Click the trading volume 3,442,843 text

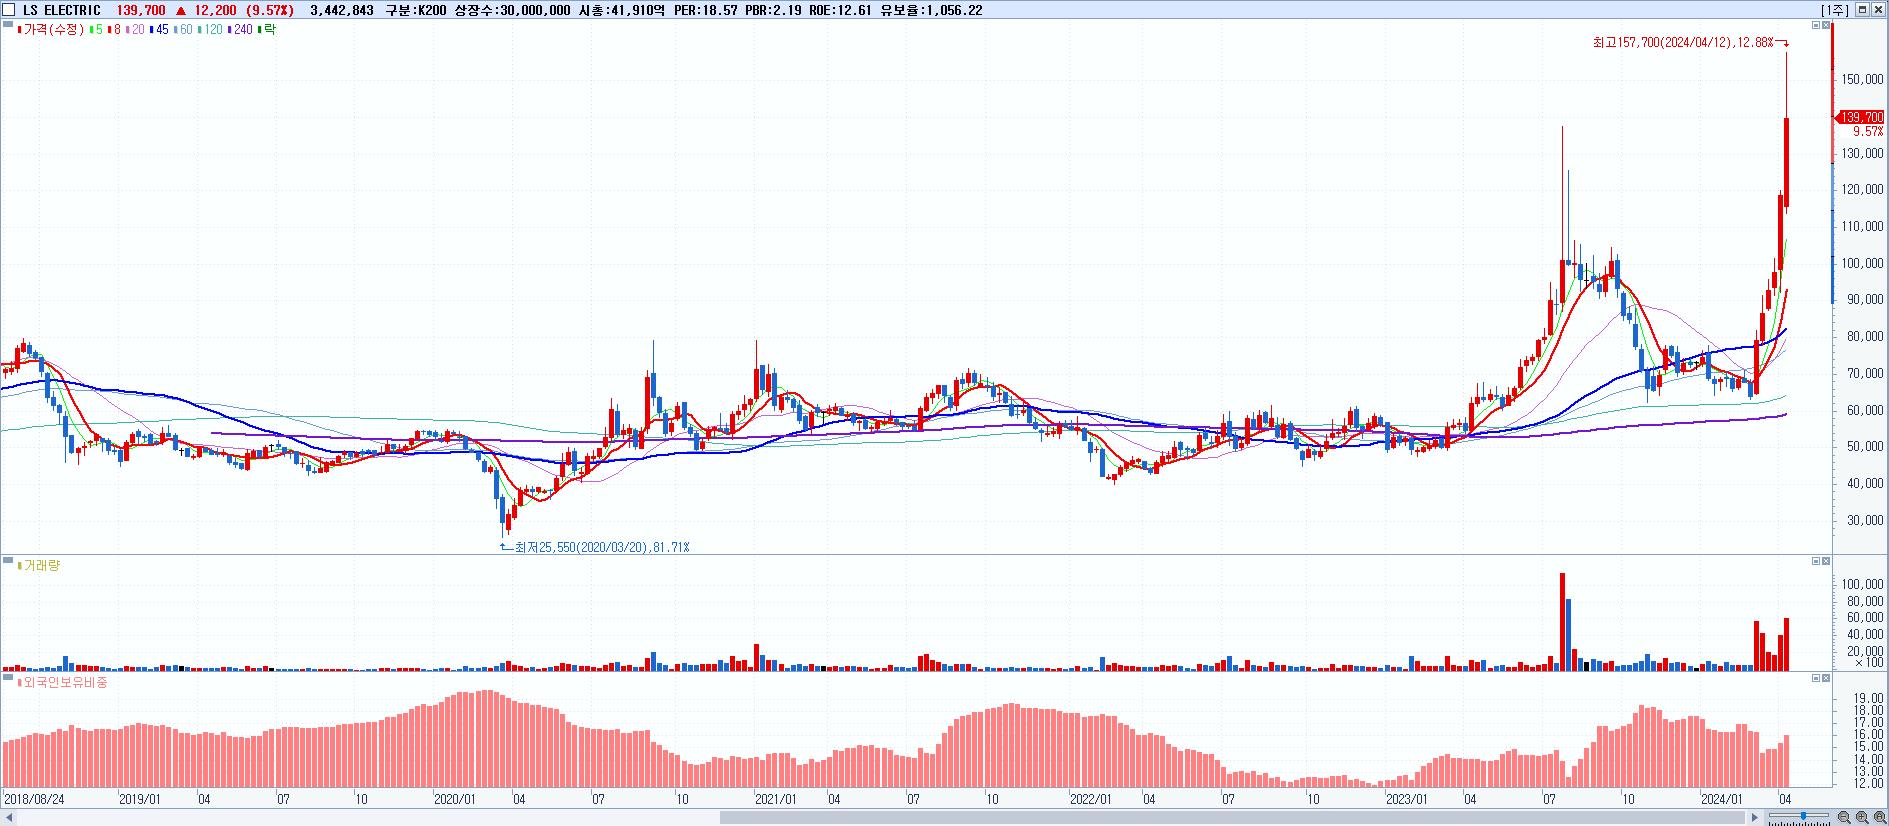tap(342, 10)
